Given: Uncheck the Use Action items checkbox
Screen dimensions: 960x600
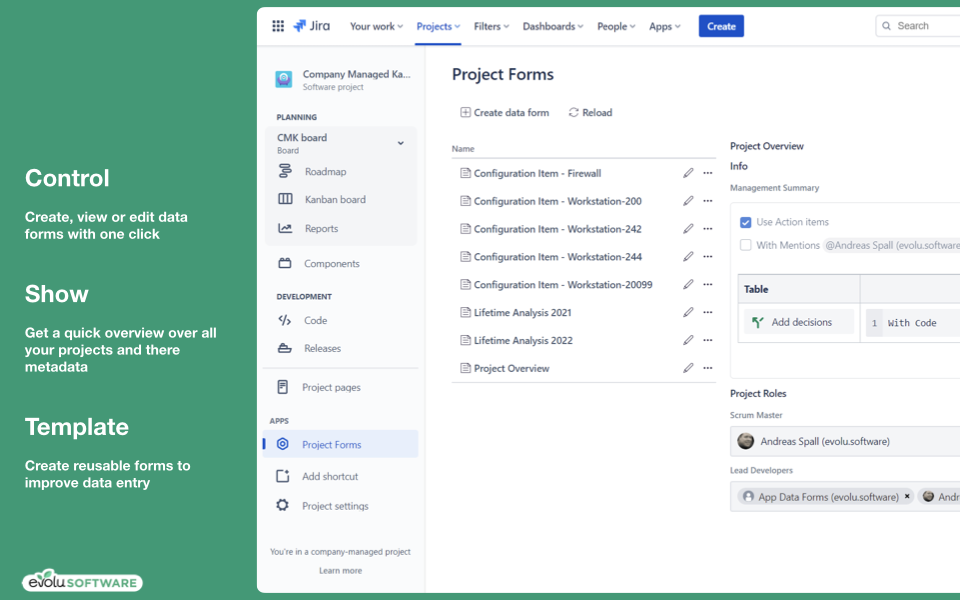Looking at the screenshot, I should coord(744,222).
